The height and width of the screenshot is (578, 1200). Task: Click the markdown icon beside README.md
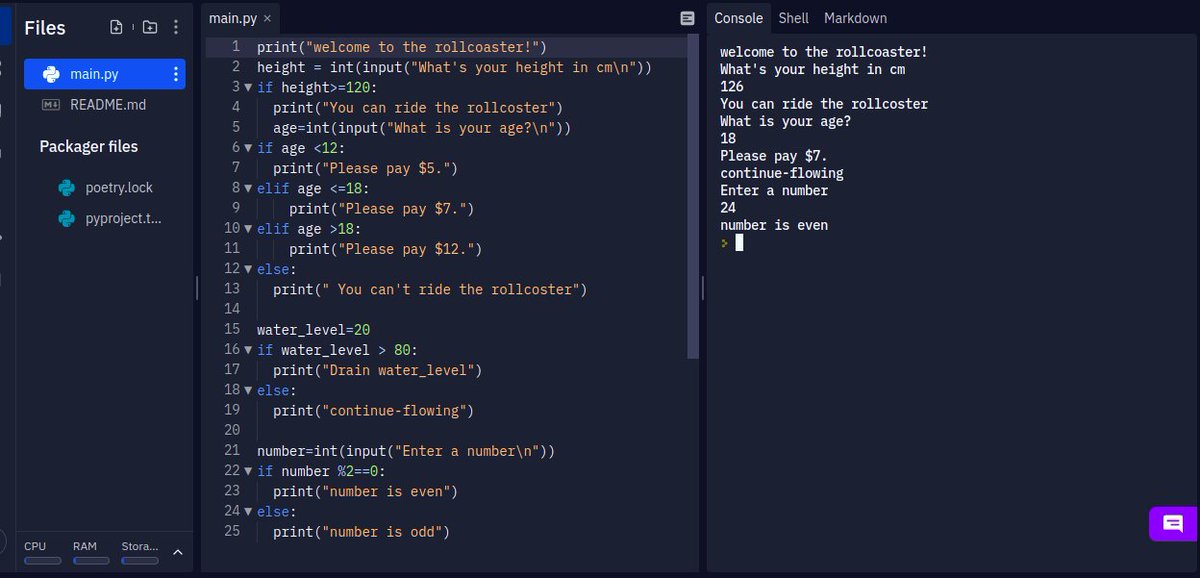point(51,105)
